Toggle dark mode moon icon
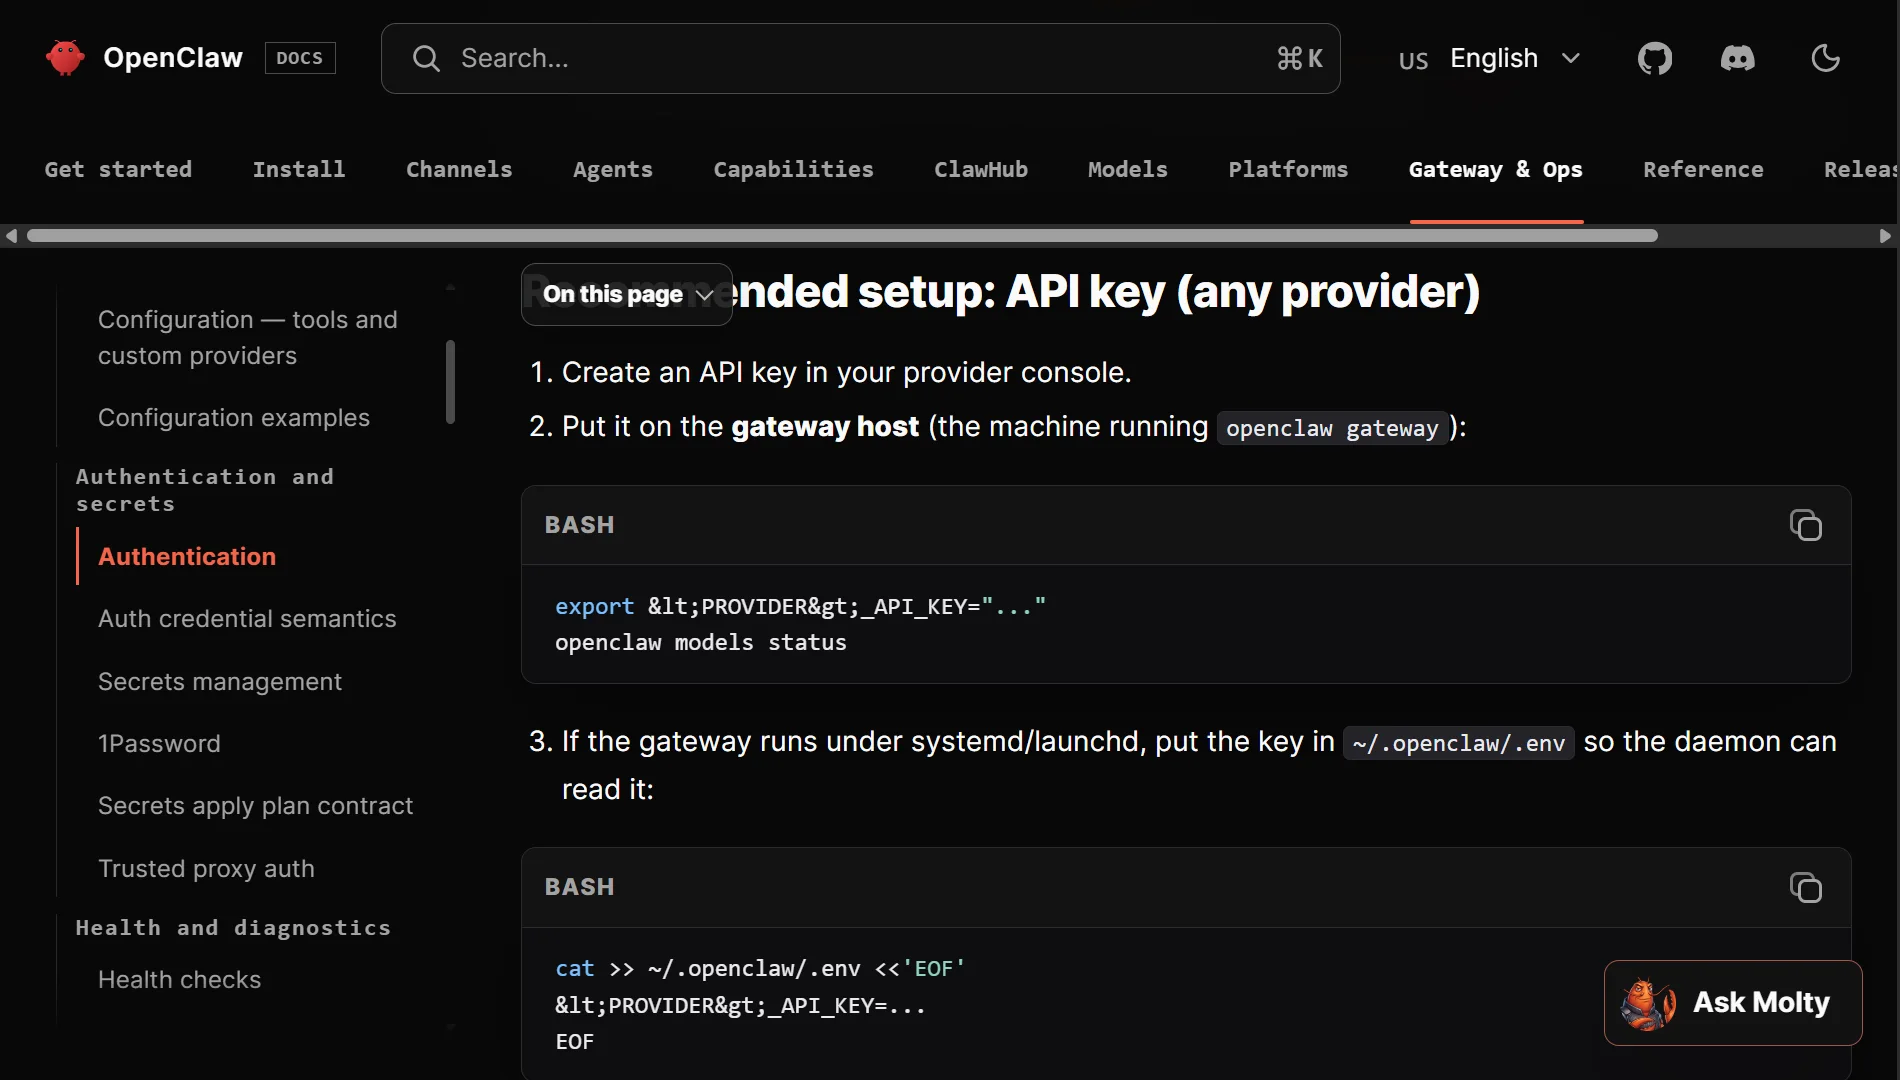 click(1826, 58)
